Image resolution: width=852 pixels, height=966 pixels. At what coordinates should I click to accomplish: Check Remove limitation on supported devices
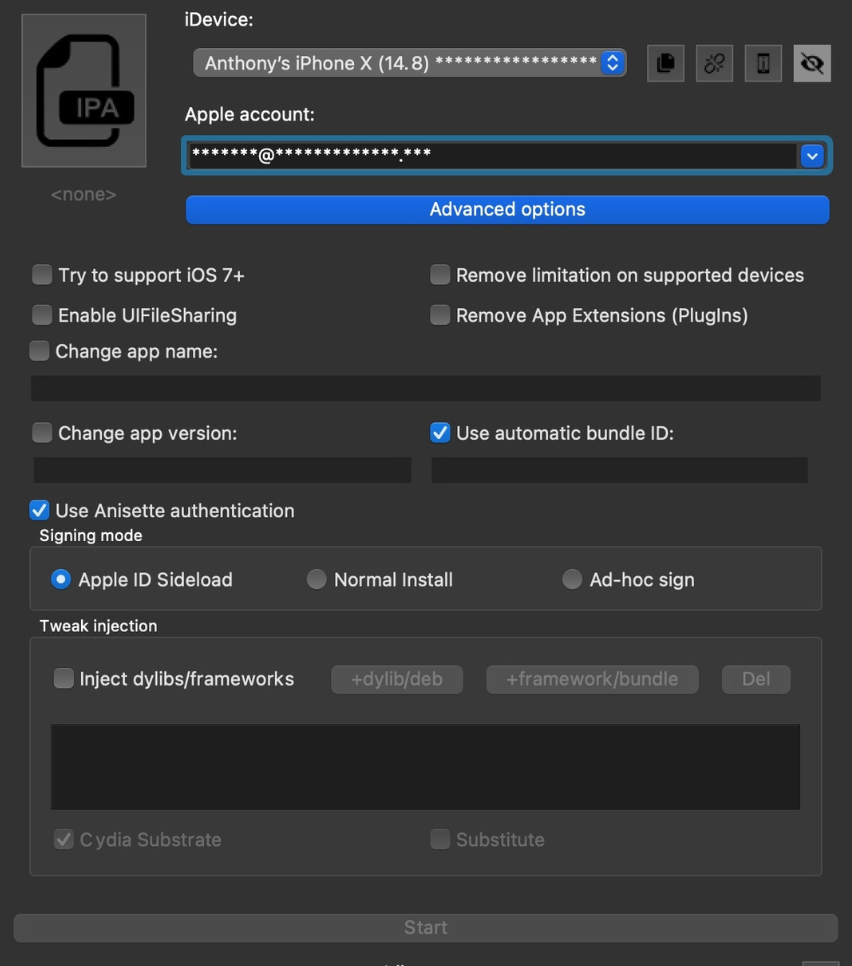(440, 275)
